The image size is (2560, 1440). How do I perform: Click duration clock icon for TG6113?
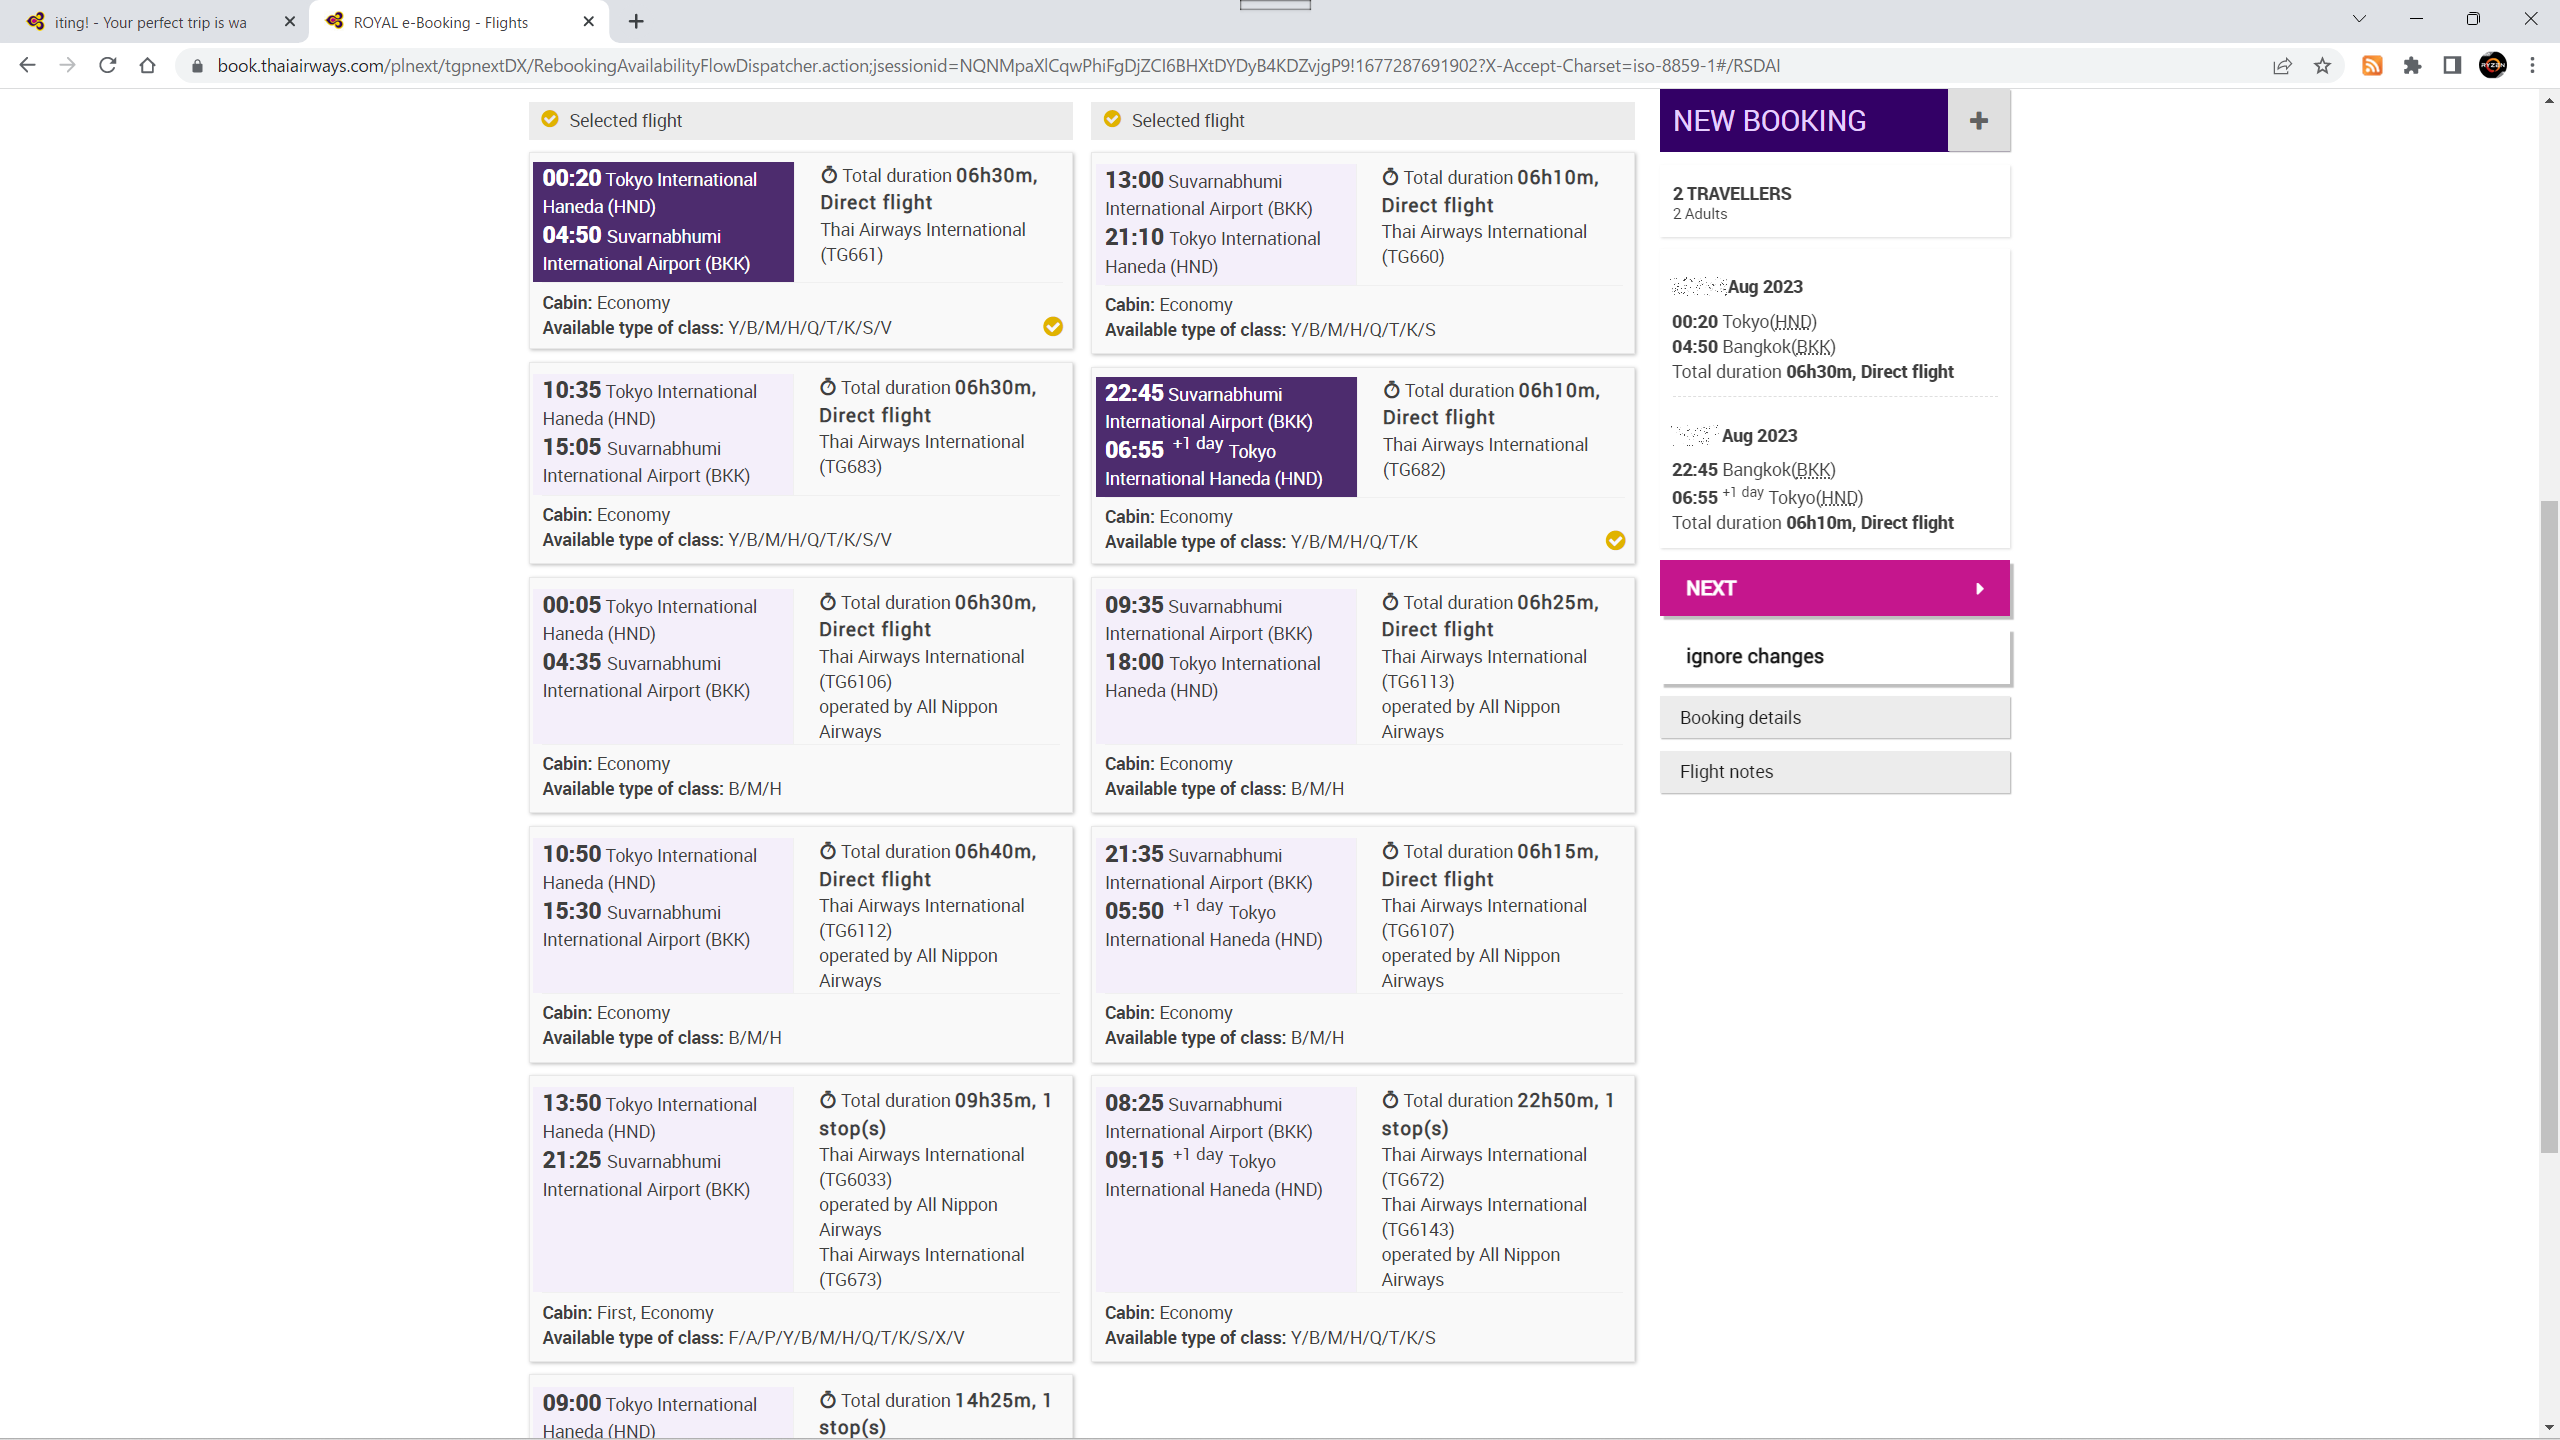tap(1390, 602)
